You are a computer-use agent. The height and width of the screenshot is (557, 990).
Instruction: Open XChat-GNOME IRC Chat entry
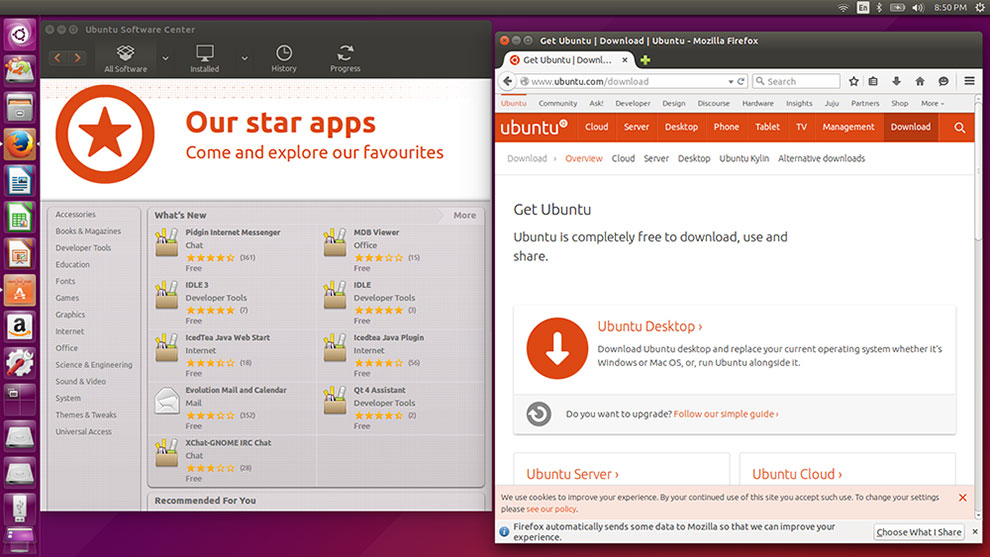tap(231, 460)
